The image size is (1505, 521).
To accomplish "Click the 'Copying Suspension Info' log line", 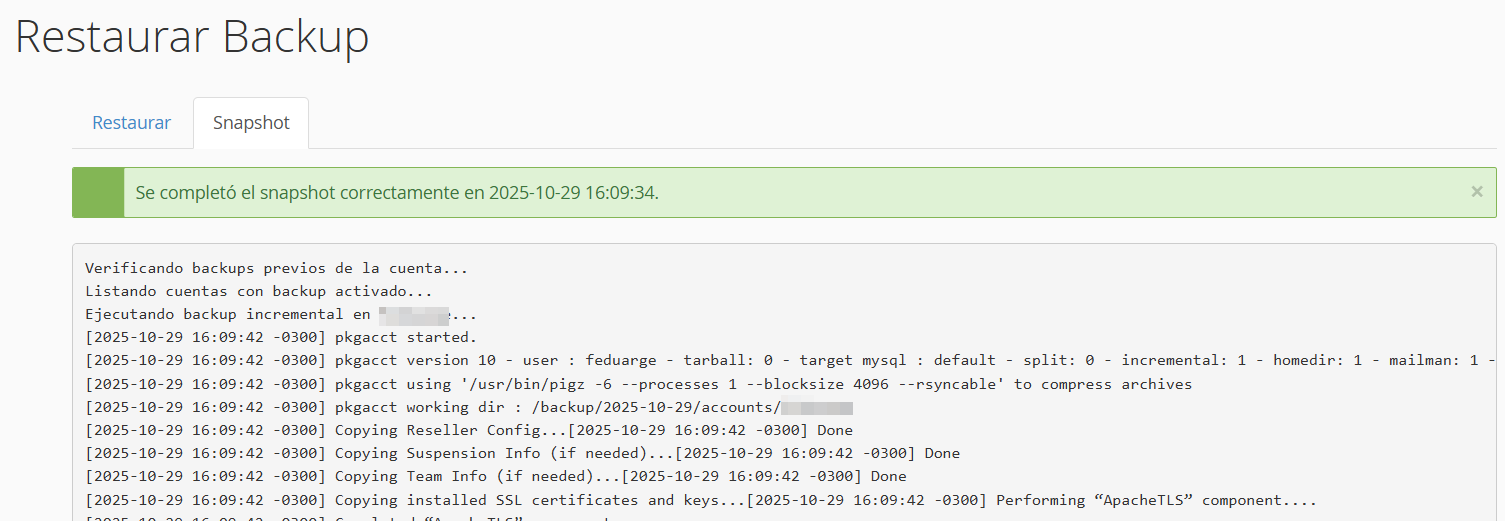I will (x=520, y=453).
